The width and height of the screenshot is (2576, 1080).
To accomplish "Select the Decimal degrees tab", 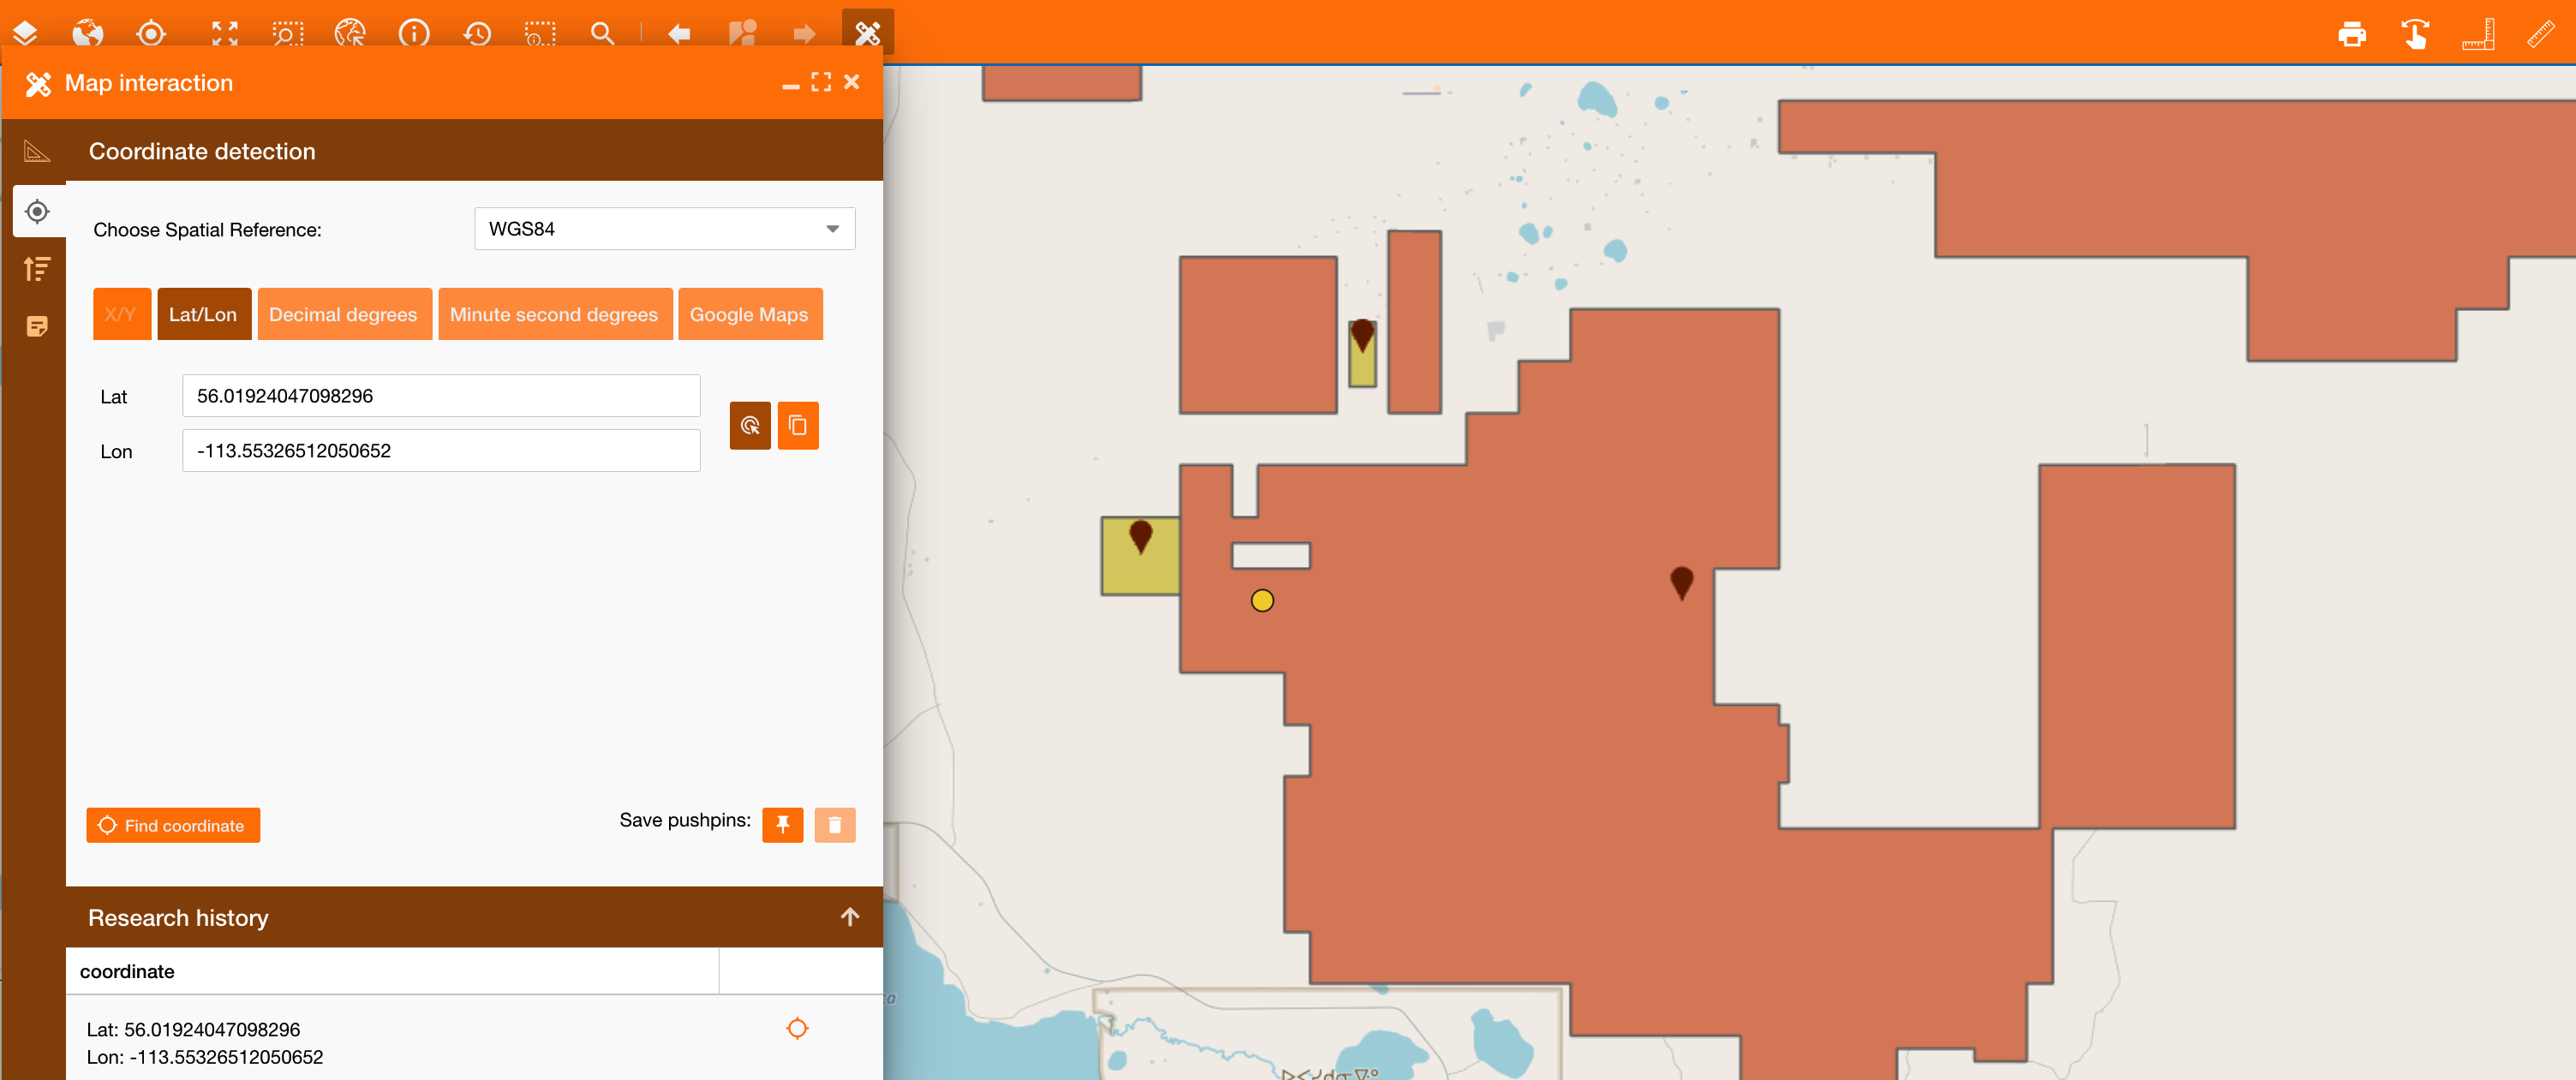I will click(x=344, y=314).
